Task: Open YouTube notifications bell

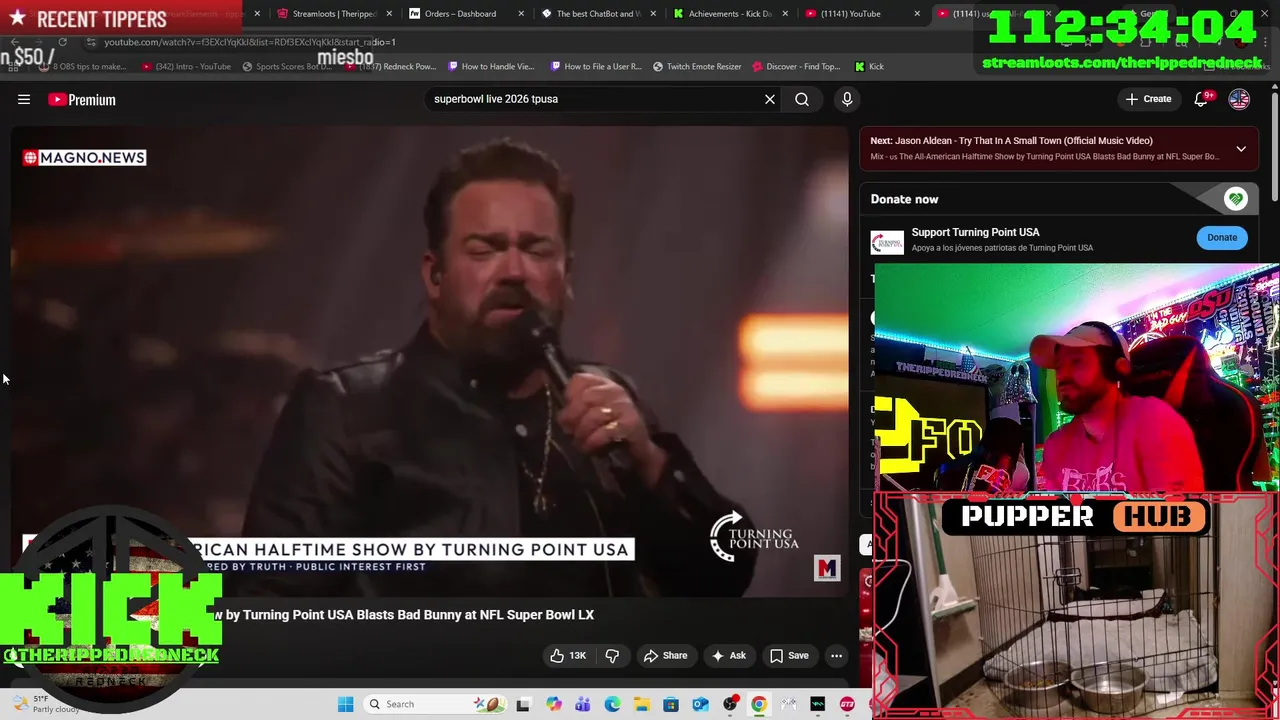Action: tap(1203, 99)
